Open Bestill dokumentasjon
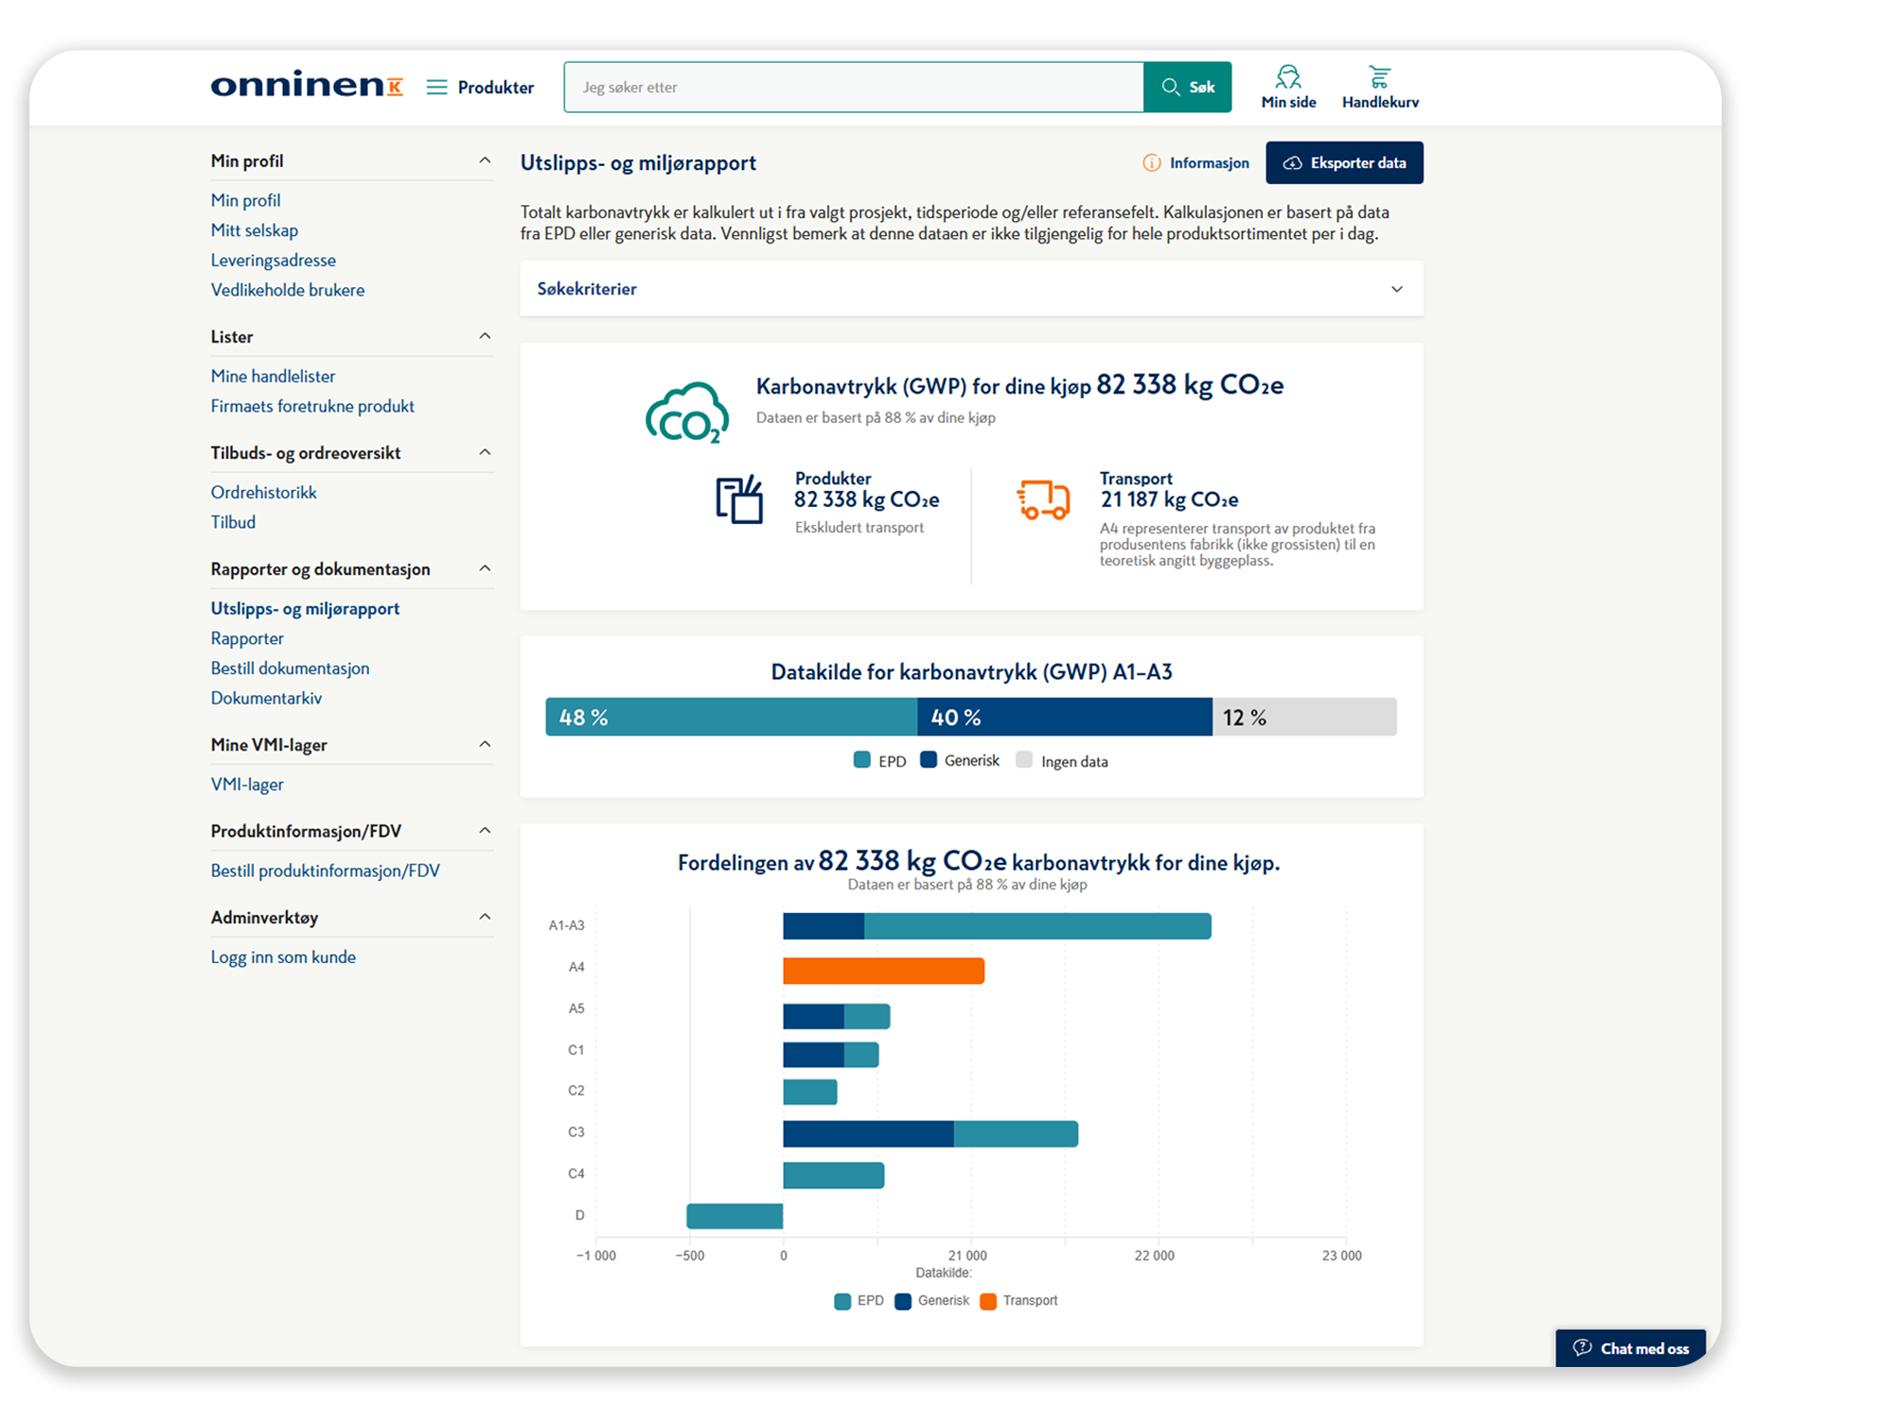The height and width of the screenshot is (1417, 1890). pos(290,668)
